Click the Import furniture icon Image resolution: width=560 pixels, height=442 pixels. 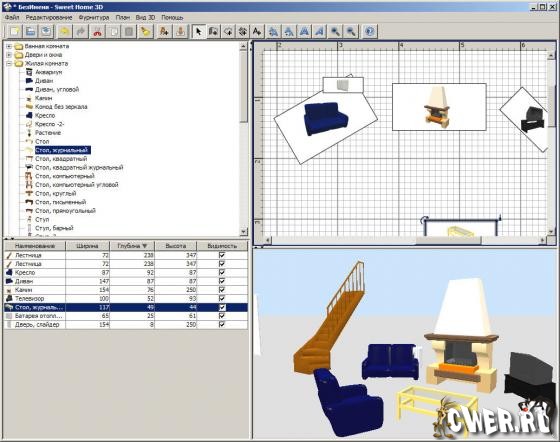(x=180, y=32)
